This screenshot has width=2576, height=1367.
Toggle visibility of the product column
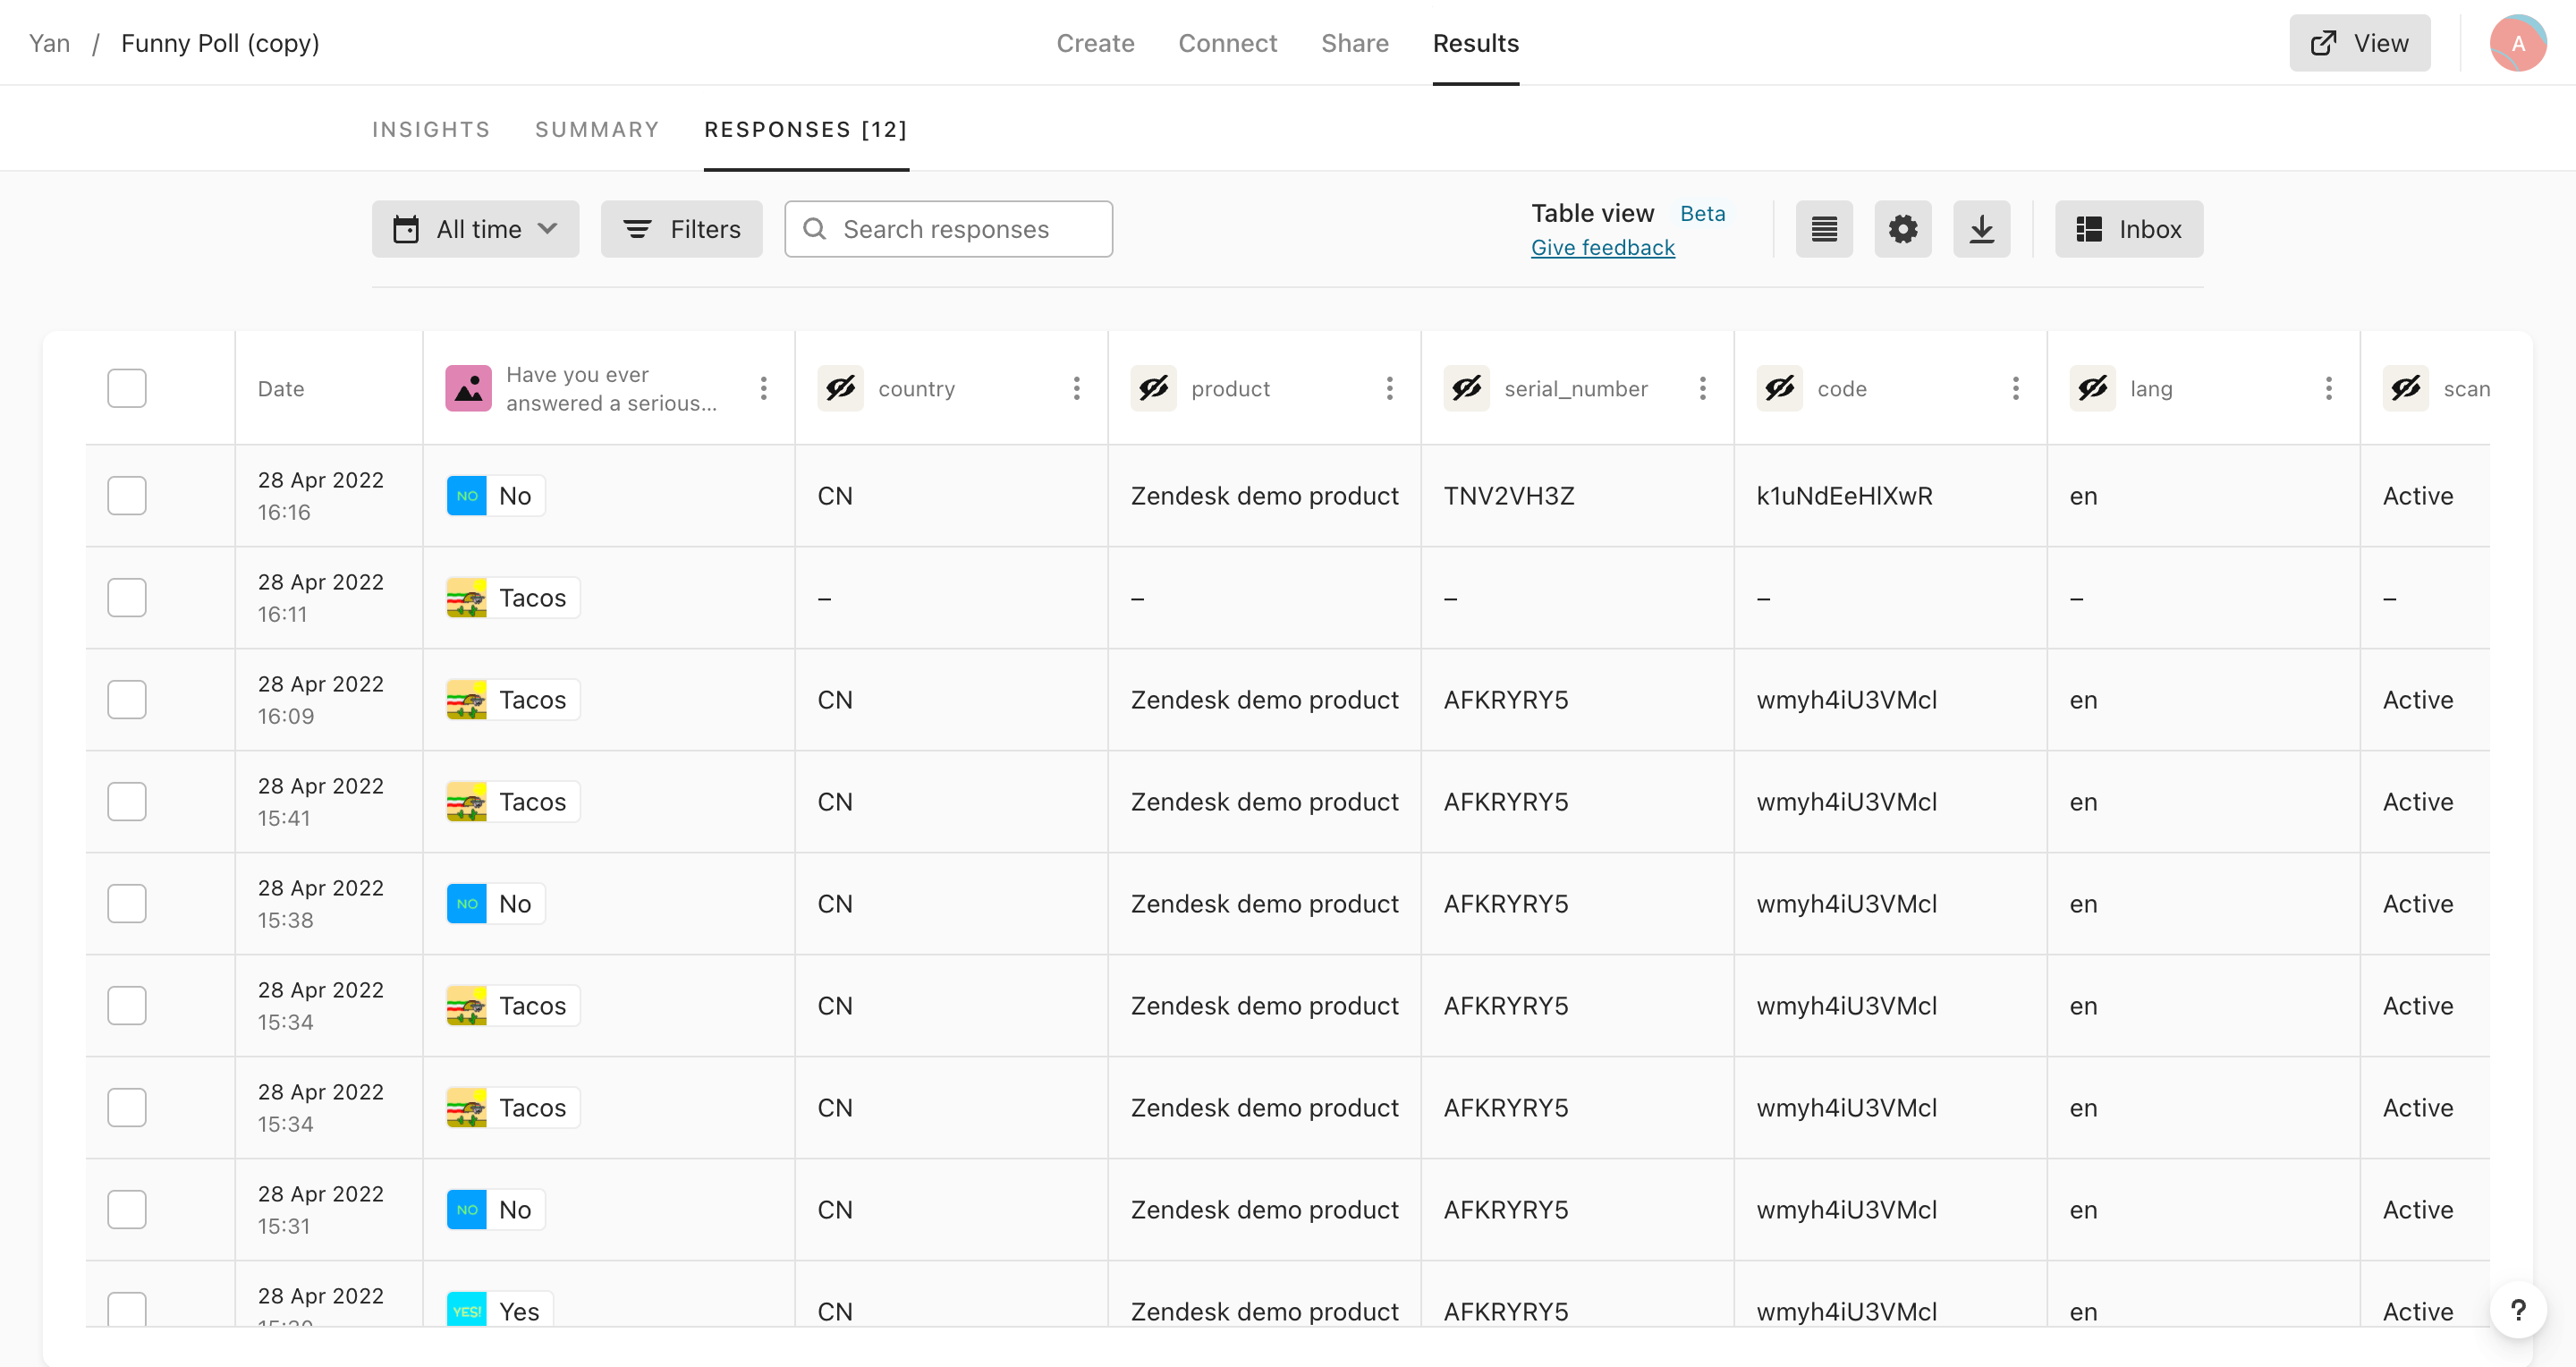pyautogui.click(x=1153, y=388)
